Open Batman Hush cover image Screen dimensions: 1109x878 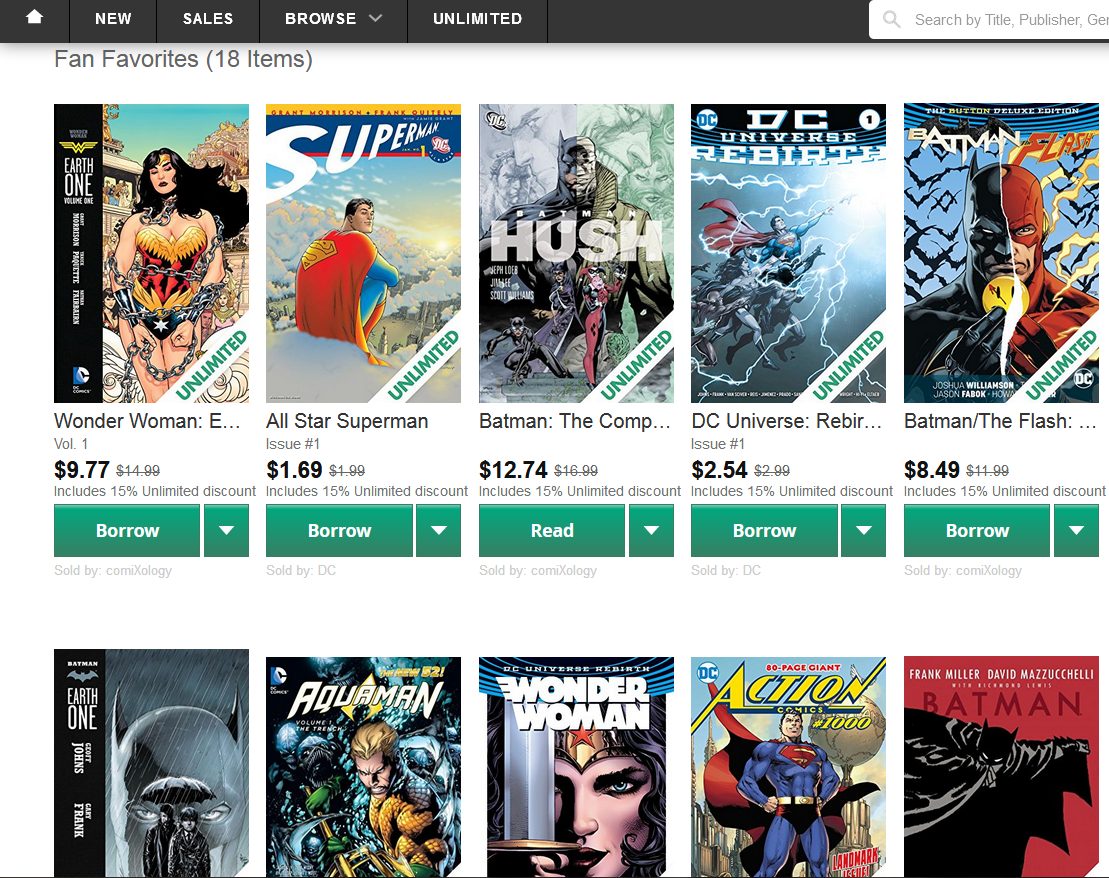click(576, 253)
